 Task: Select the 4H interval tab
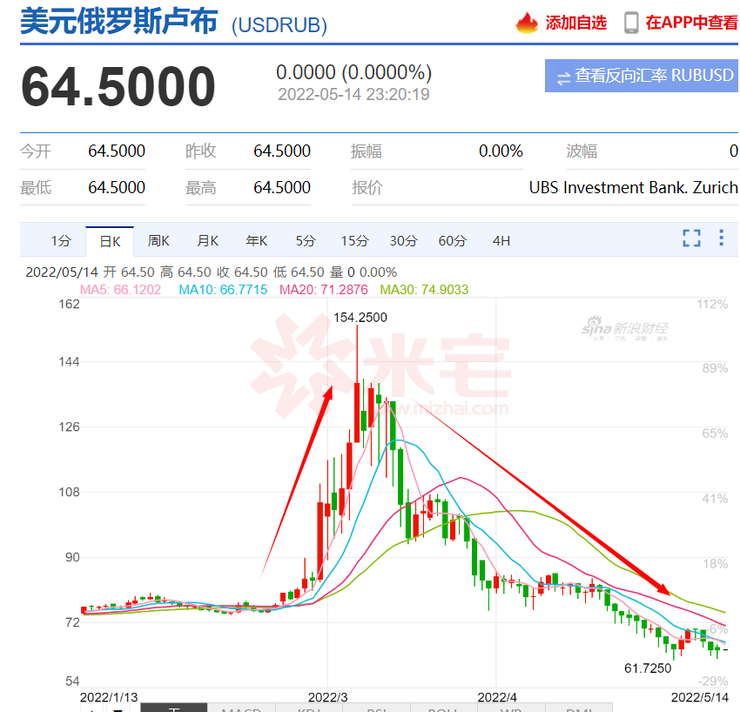501,241
